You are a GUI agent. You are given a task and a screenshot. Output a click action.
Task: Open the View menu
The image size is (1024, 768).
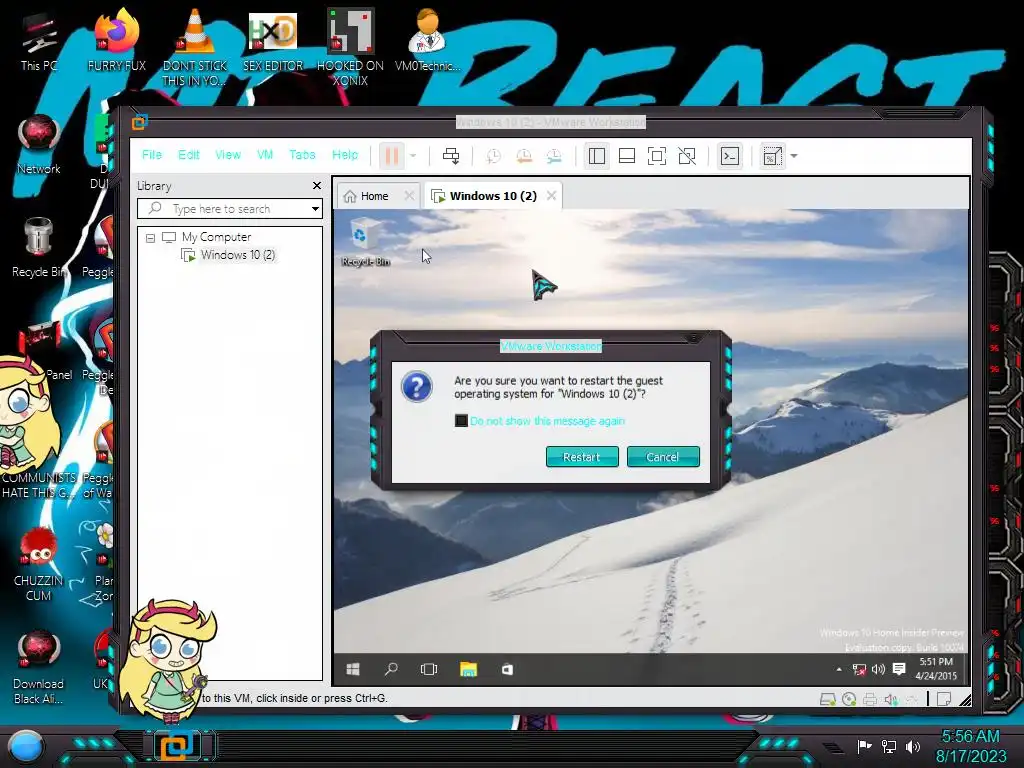pyautogui.click(x=228, y=155)
